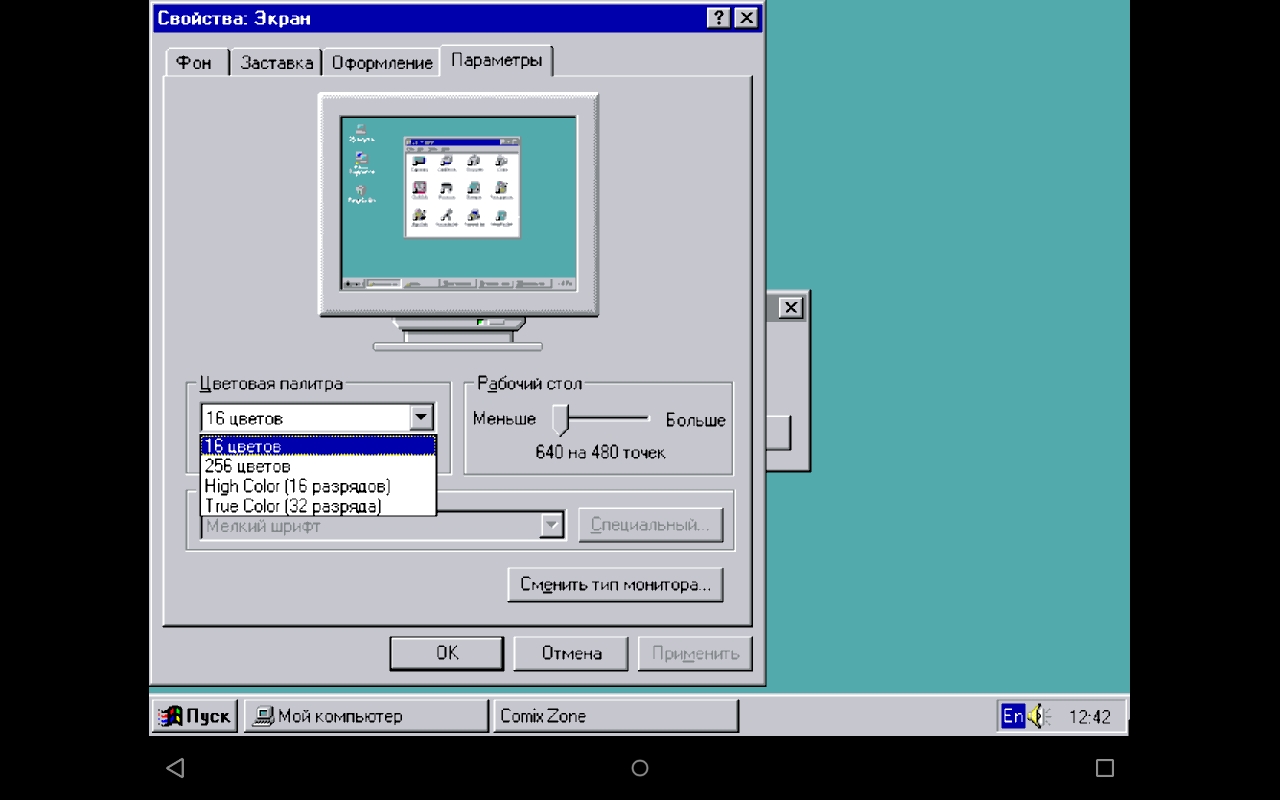The image size is (1280, 800).
Task: Close the Свойства: Экран dialog
Action: coord(746,18)
